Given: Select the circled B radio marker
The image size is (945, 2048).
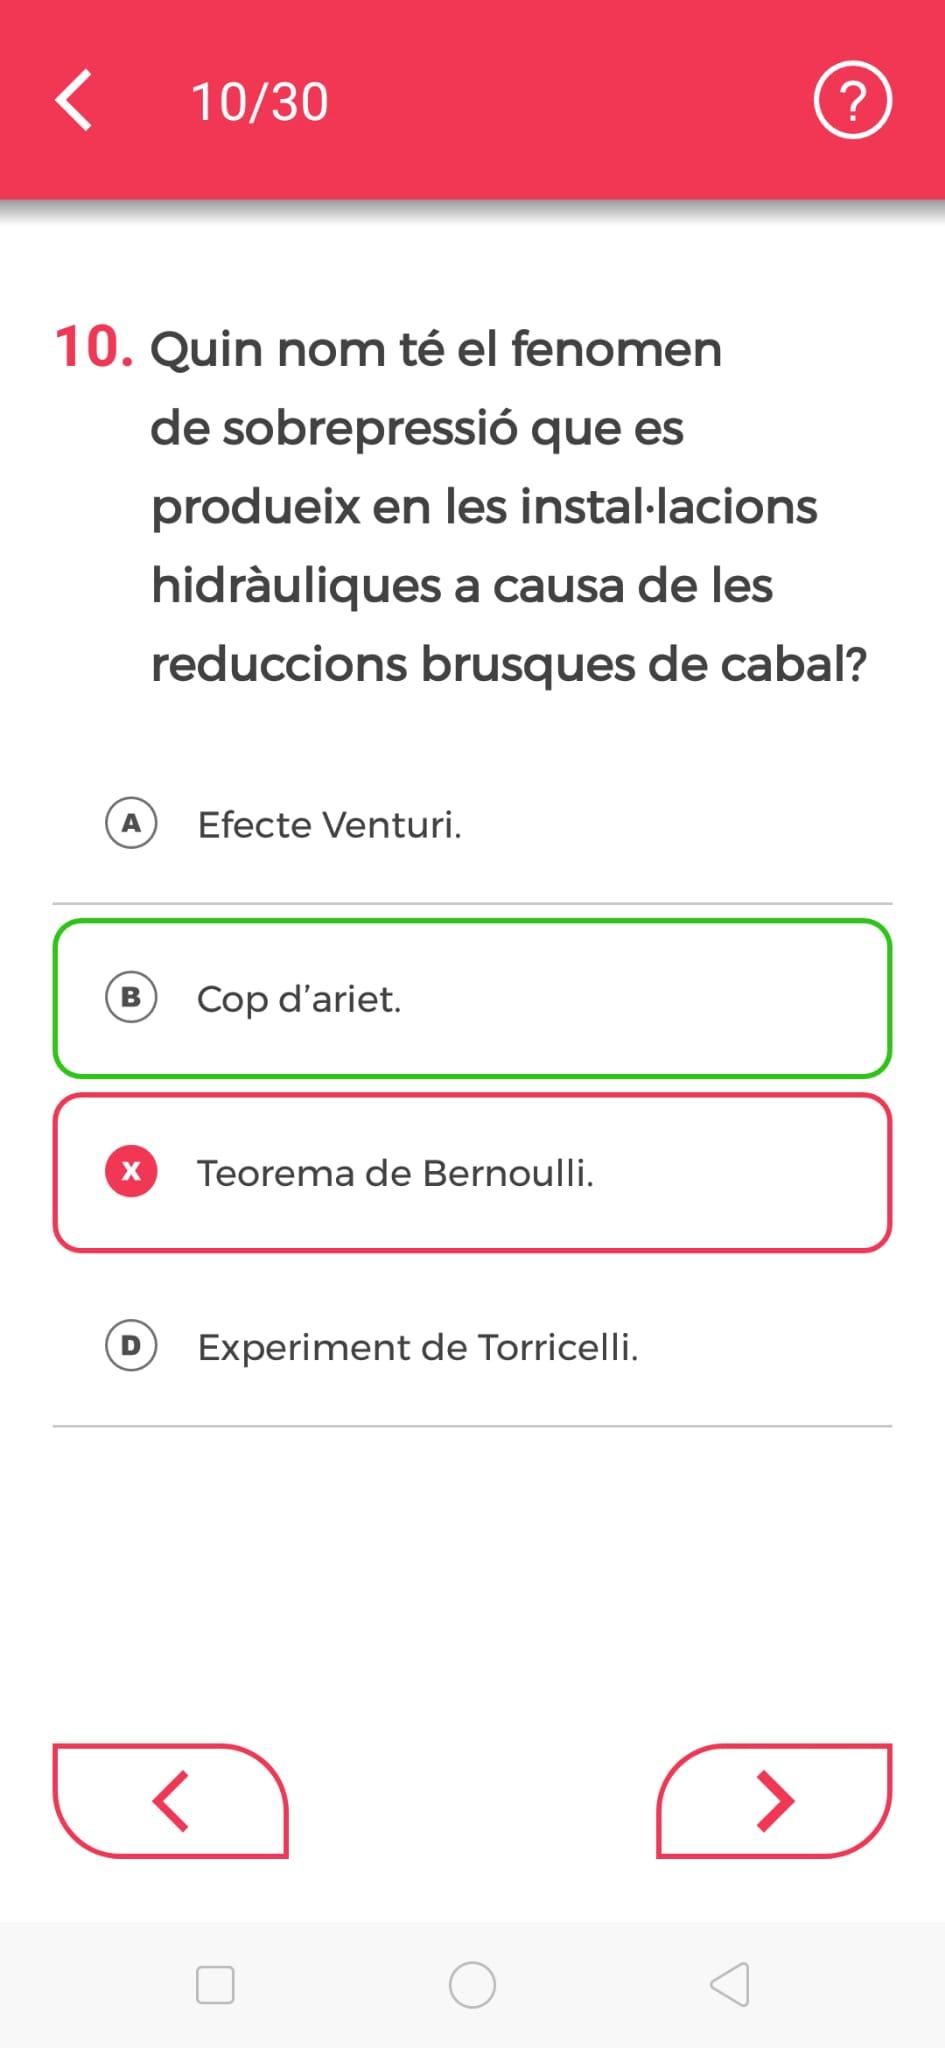Looking at the screenshot, I should tap(131, 997).
